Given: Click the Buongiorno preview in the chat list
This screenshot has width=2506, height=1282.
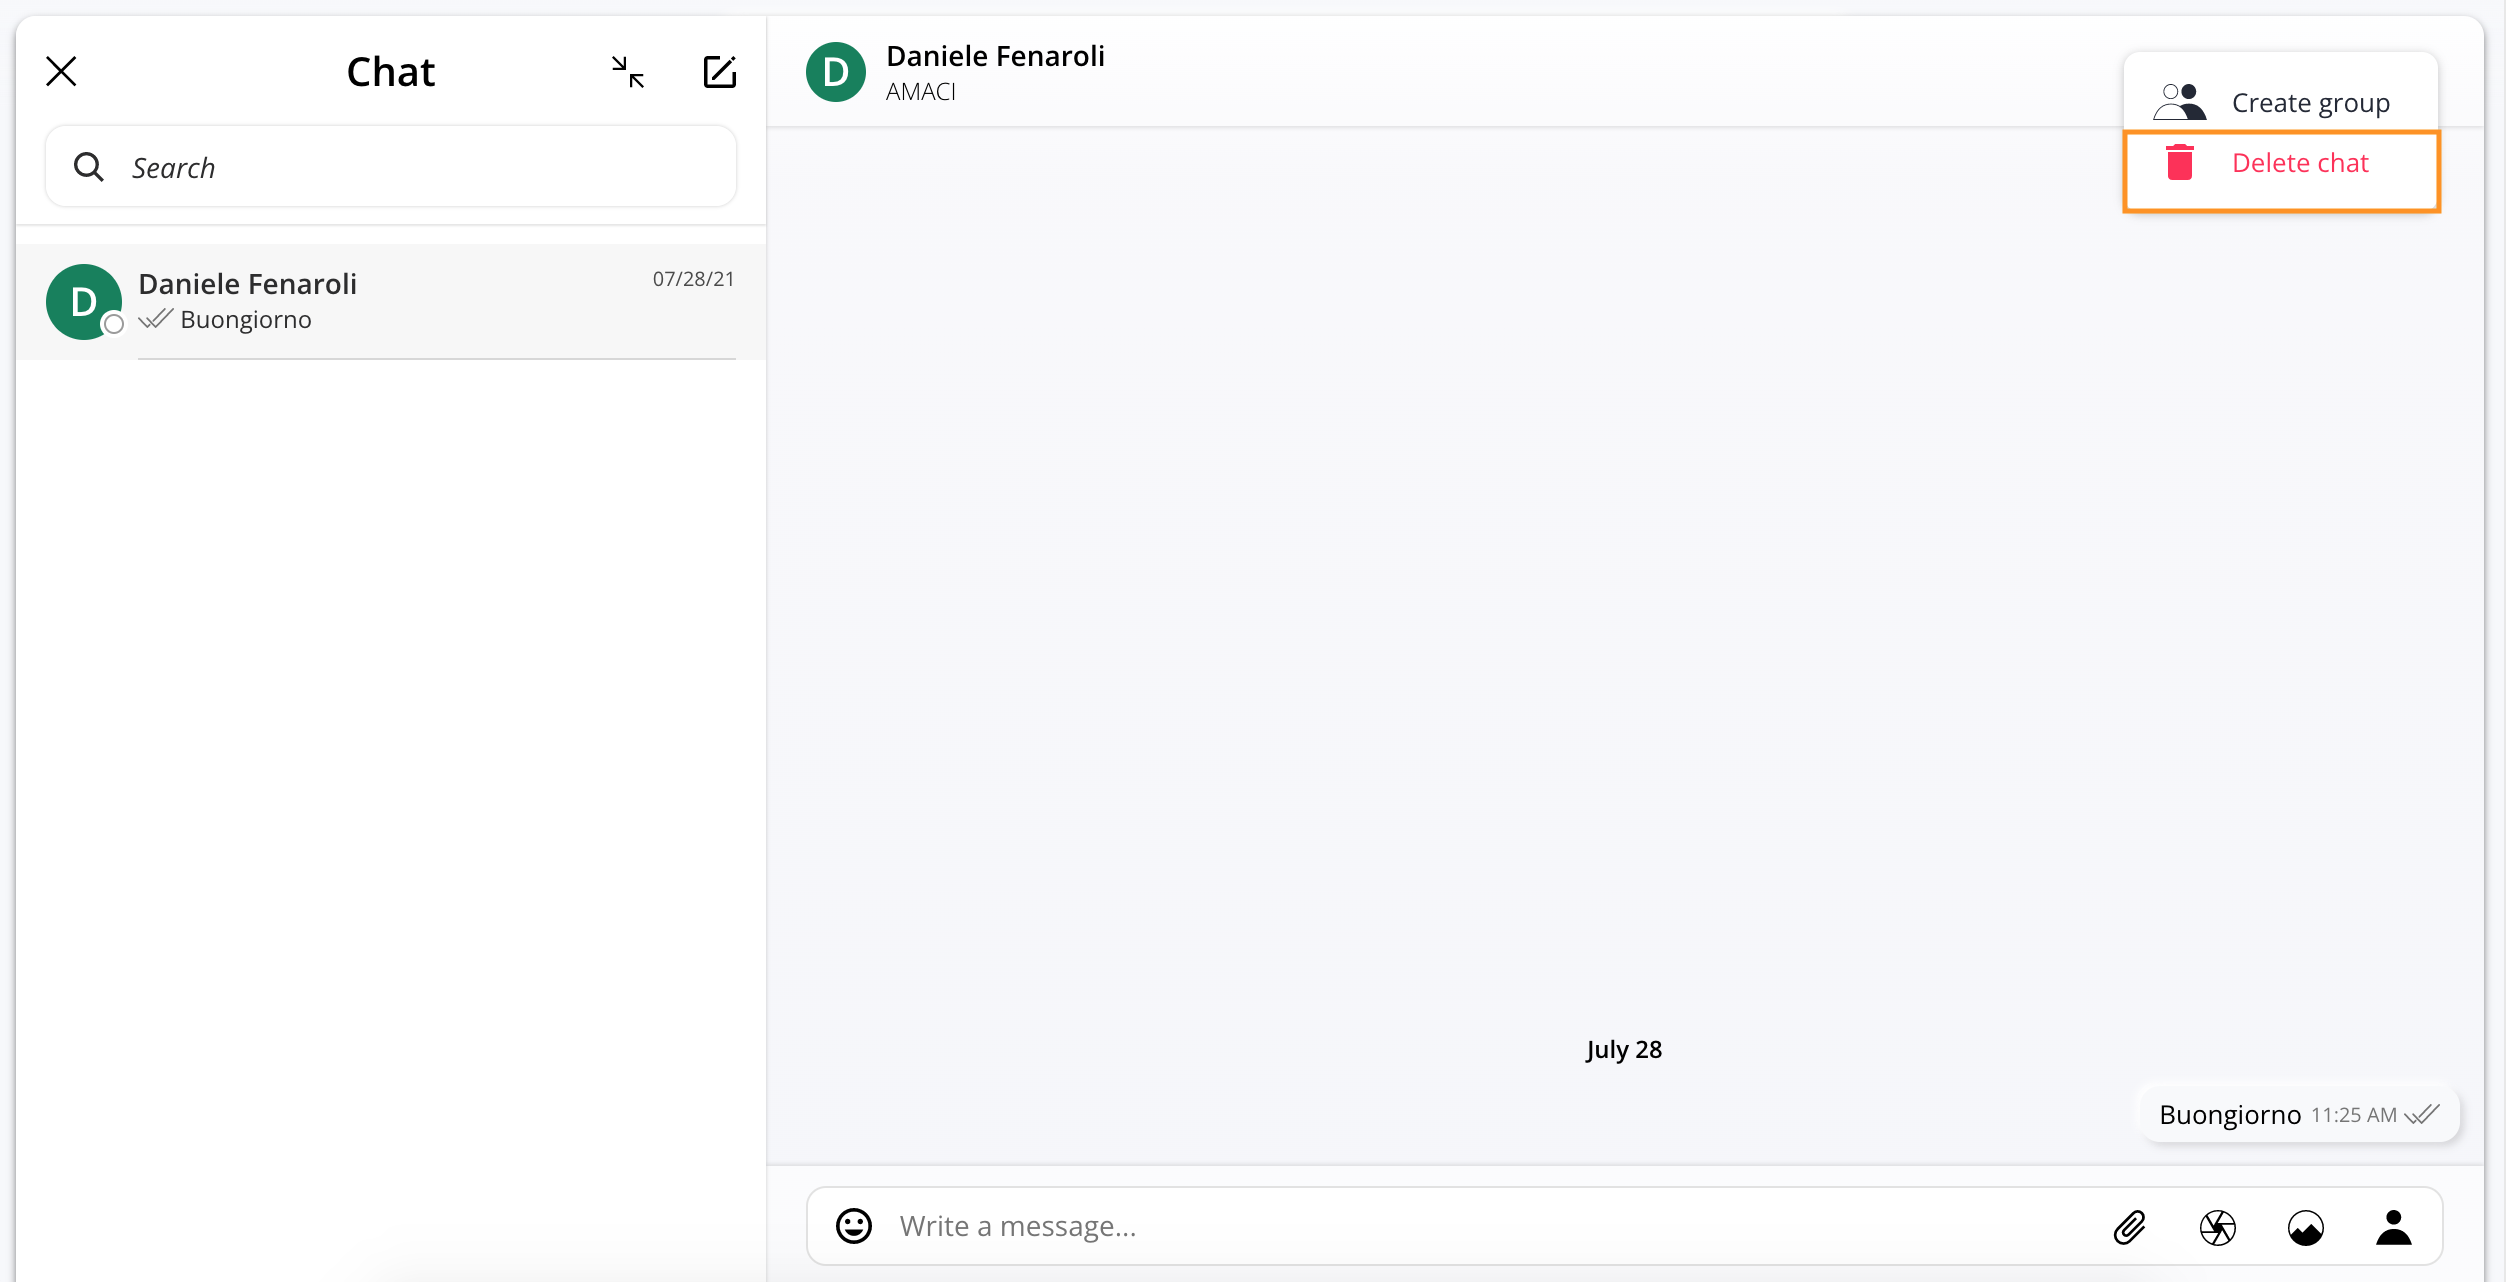Looking at the screenshot, I should 246,319.
